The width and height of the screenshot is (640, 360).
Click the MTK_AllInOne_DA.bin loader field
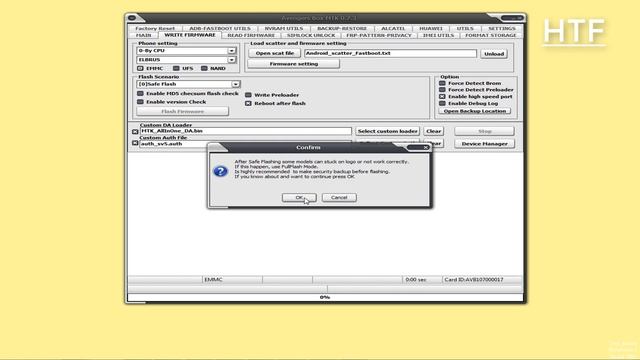245,131
